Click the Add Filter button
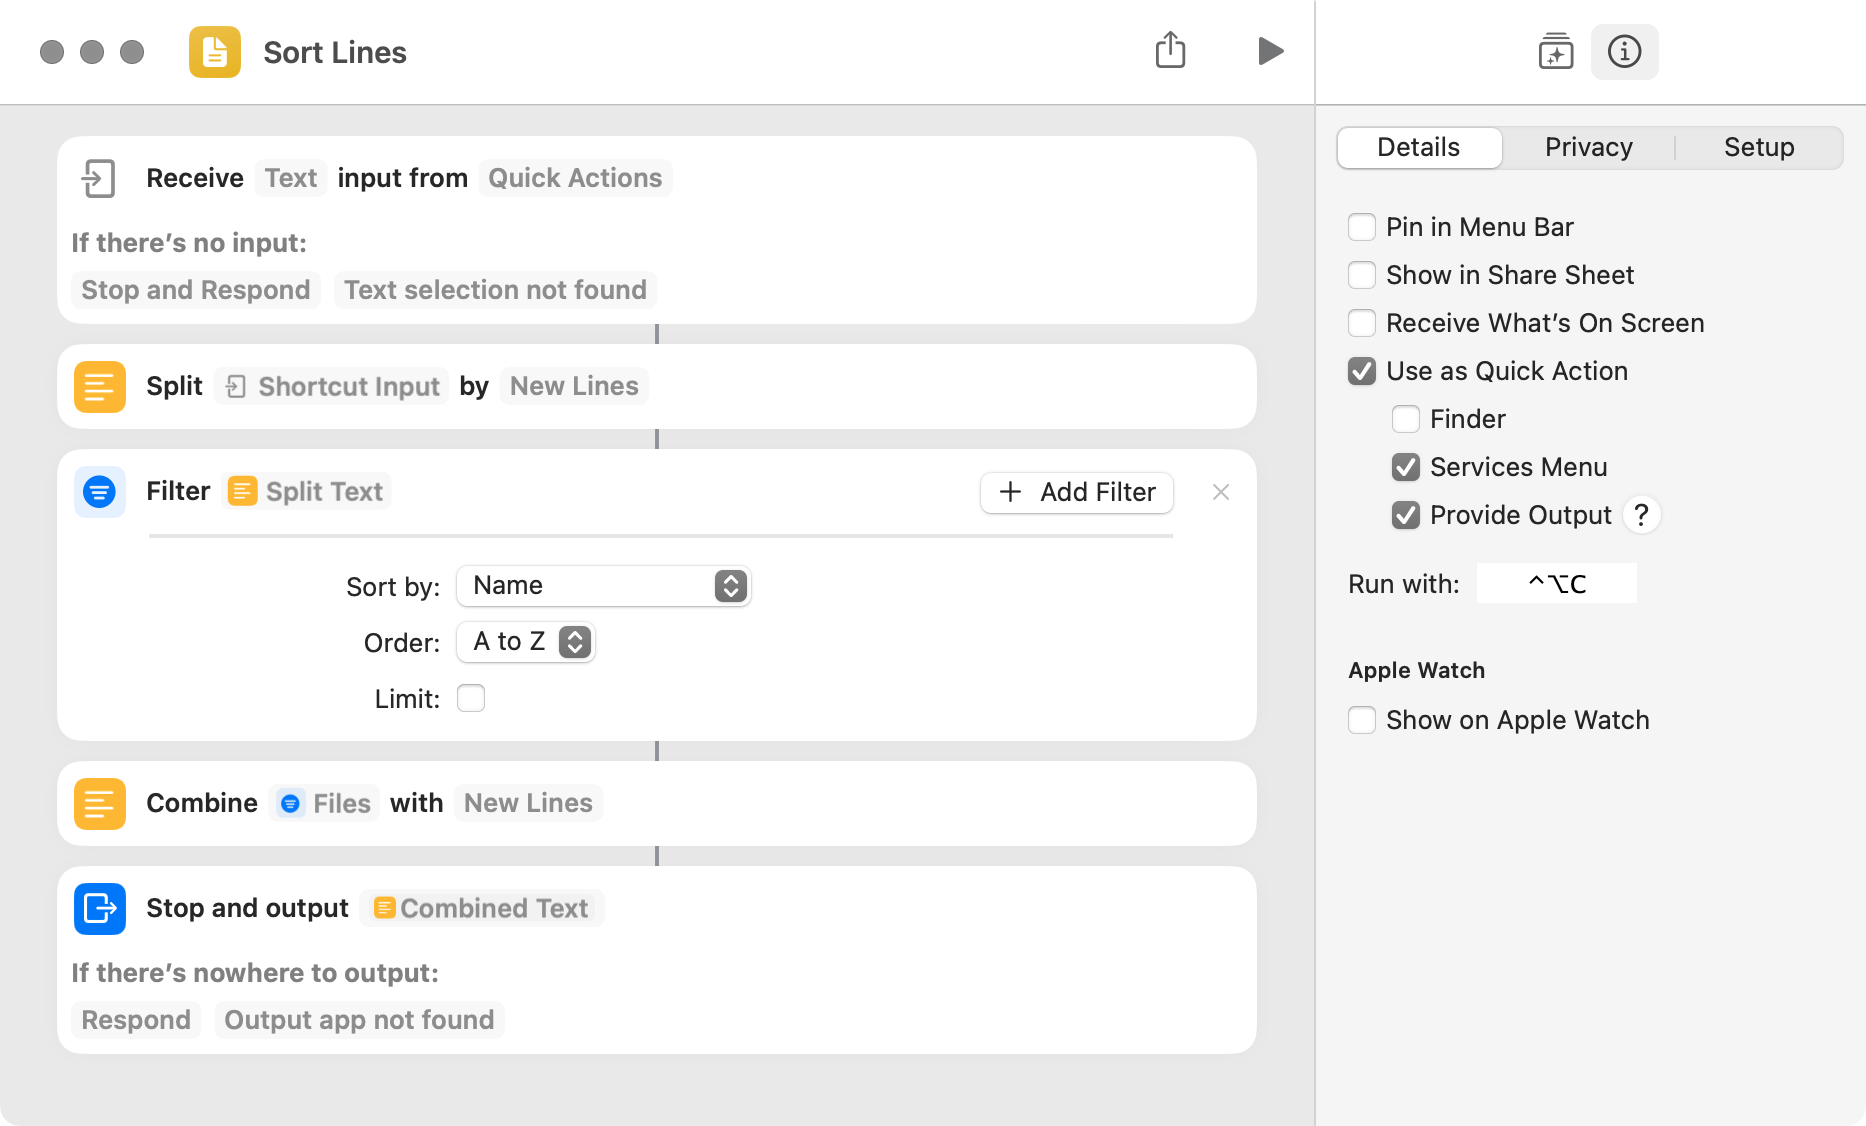 tap(1077, 492)
